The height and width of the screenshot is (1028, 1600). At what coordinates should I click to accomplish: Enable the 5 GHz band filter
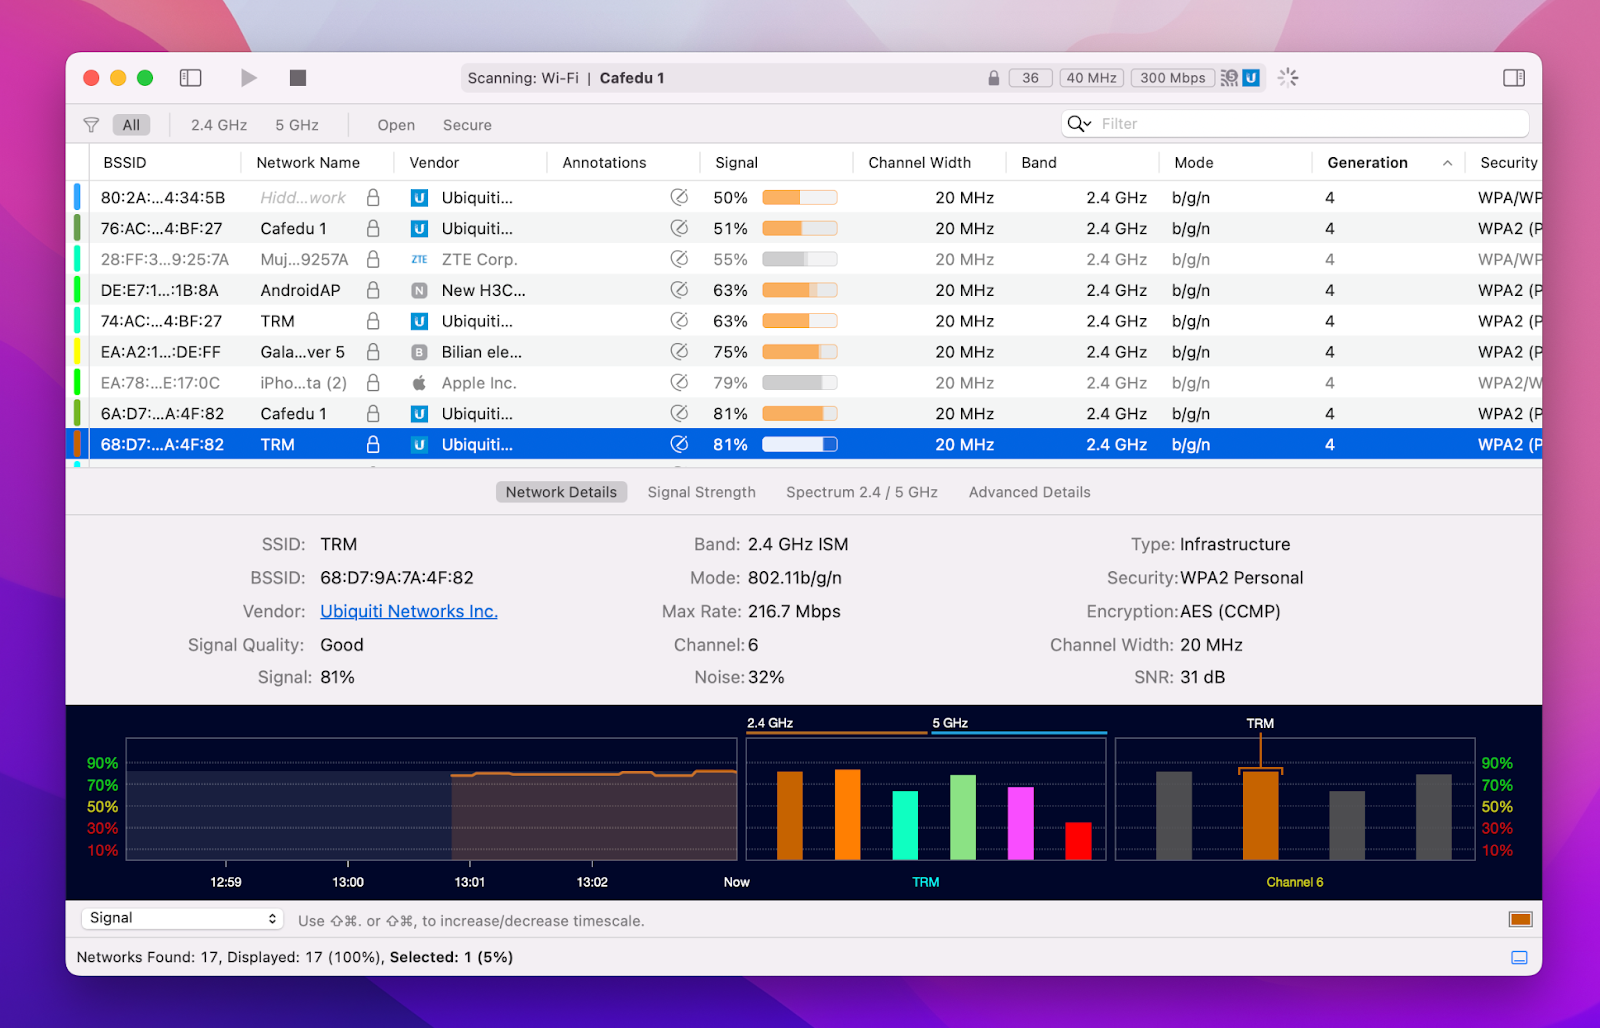[x=297, y=125]
